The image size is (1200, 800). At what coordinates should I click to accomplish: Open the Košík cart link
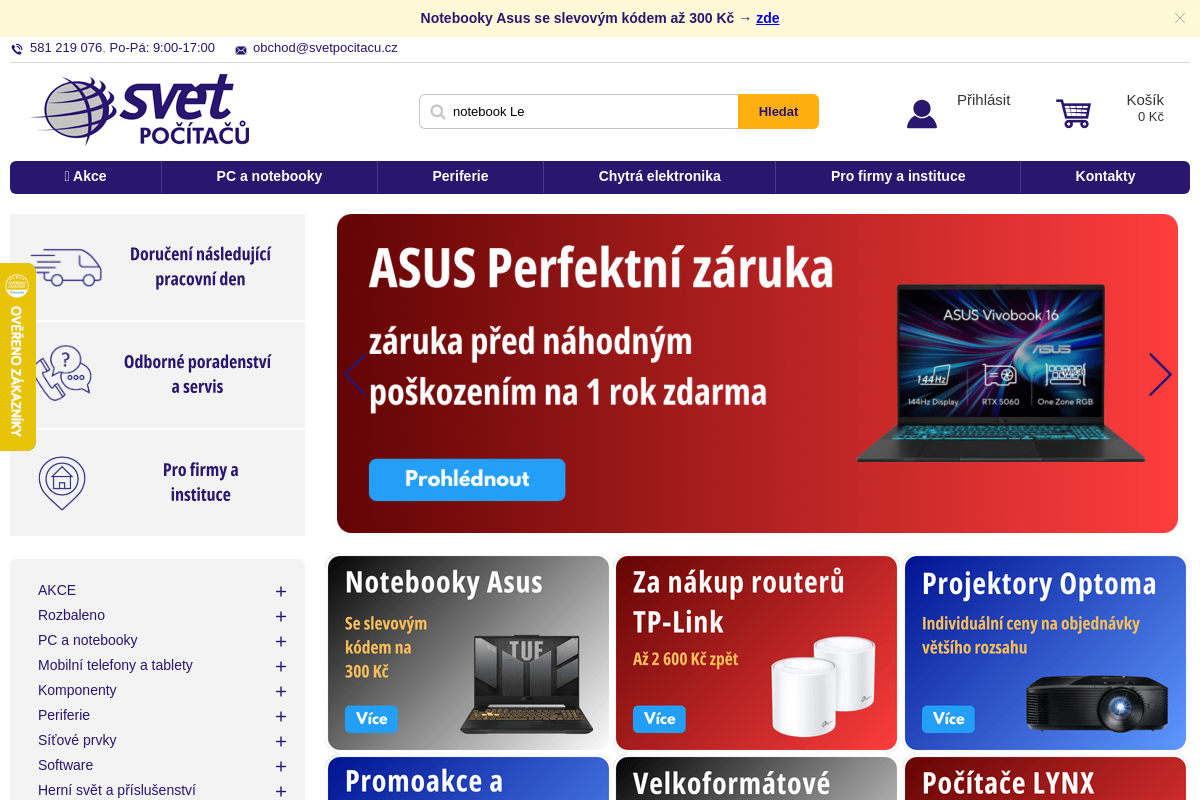pos(1145,100)
